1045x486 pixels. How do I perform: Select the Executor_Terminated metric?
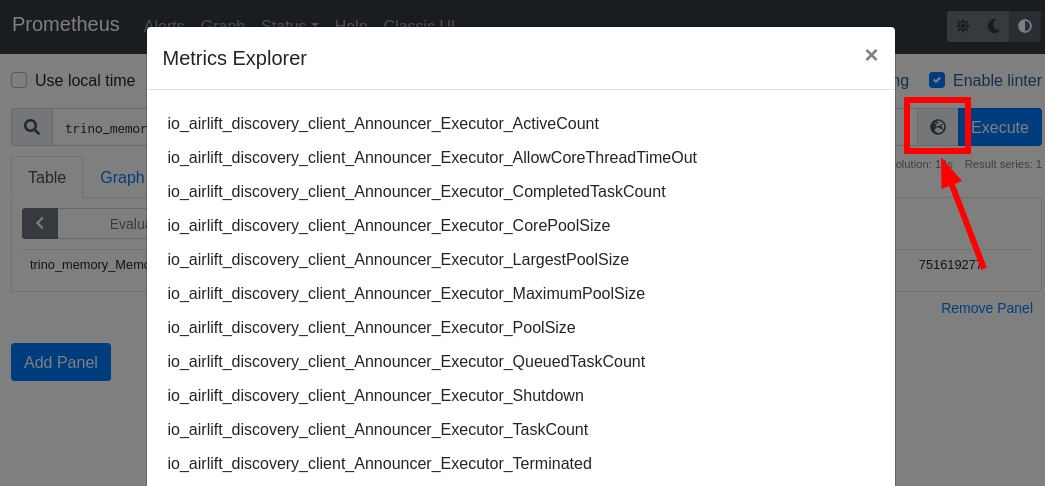point(379,464)
